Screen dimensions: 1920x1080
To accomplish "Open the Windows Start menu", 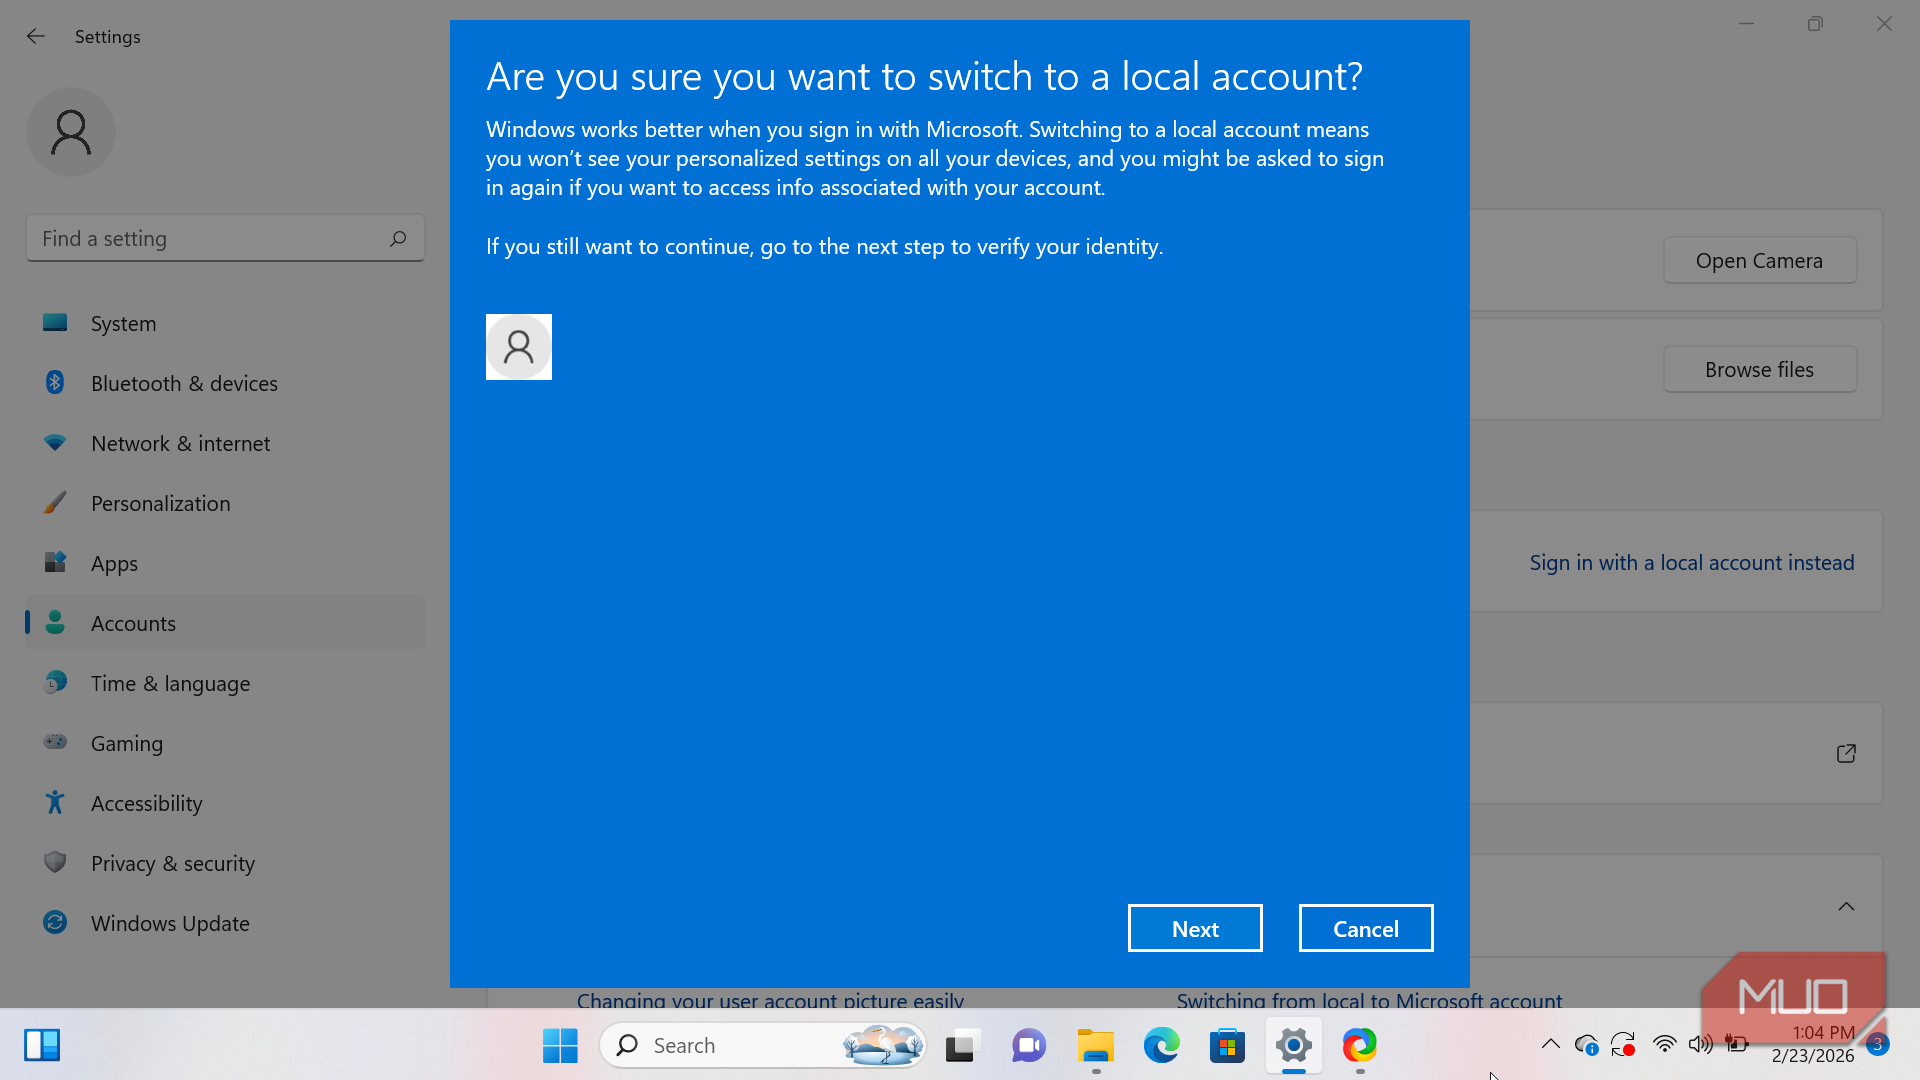I will [x=560, y=1045].
